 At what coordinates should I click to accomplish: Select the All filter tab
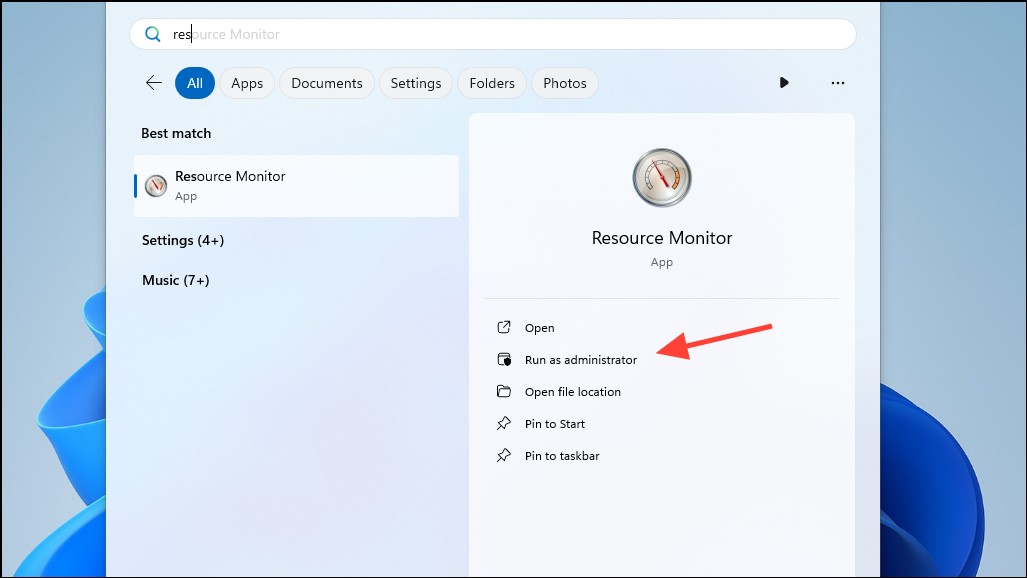coord(195,83)
